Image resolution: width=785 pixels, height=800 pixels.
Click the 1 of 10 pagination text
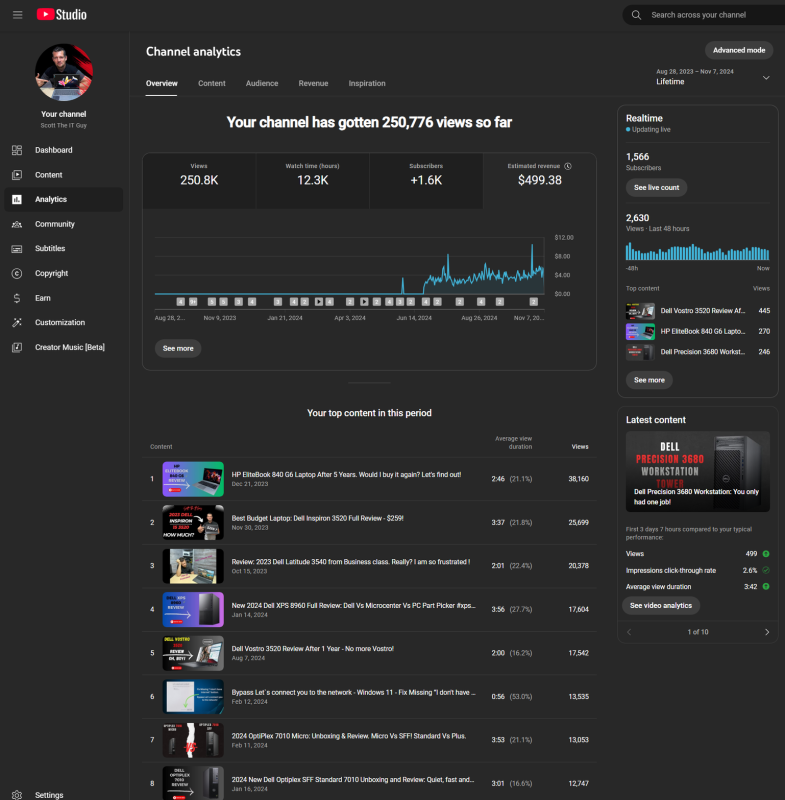coord(698,632)
